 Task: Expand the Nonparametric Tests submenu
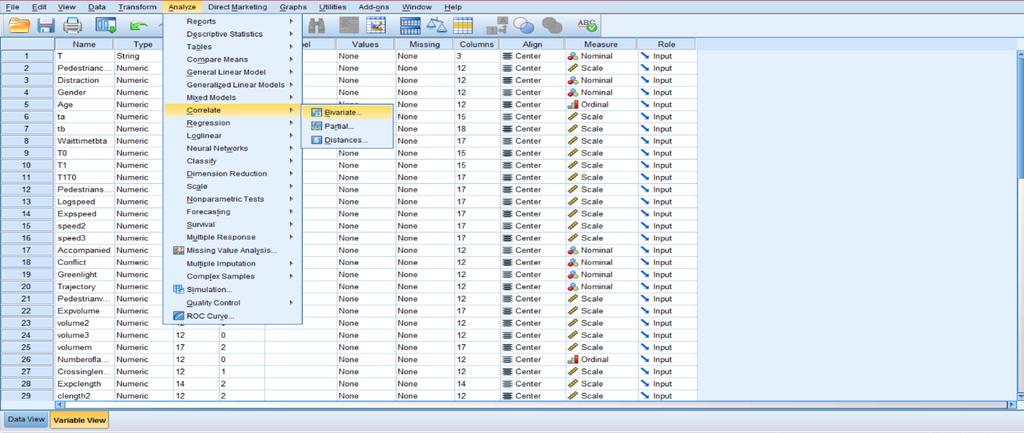coord(232,199)
